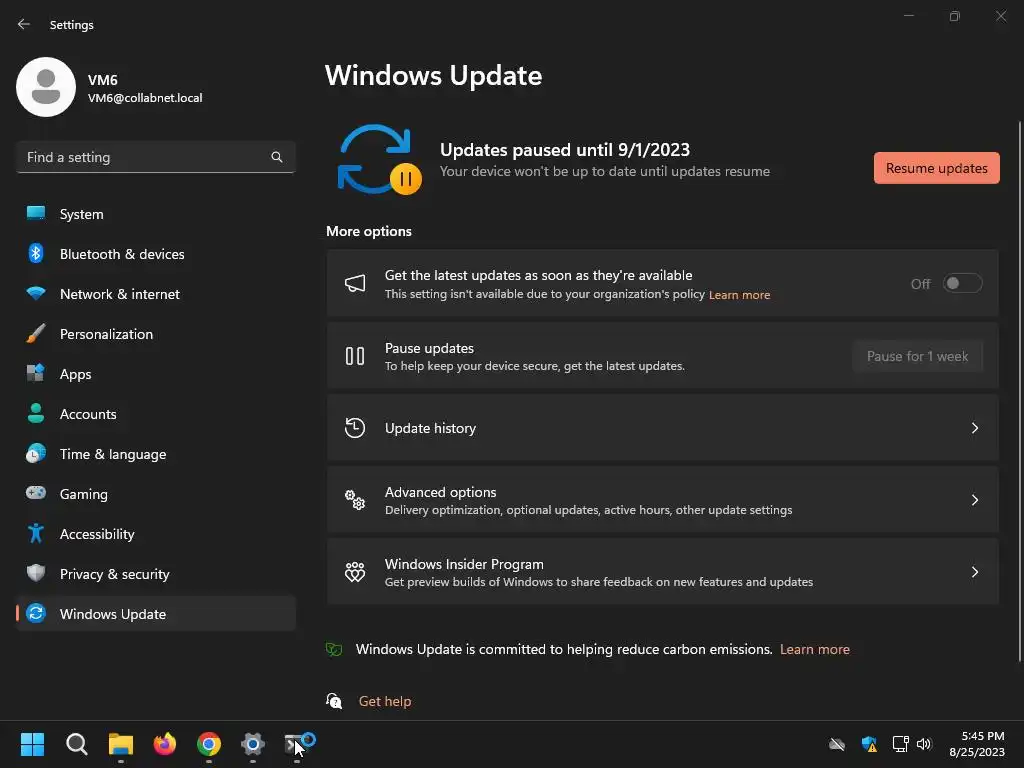Click the Apps icon in sidebar
Image resolution: width=1024 pixels, height=768 pixels.
tap(36, 374)
